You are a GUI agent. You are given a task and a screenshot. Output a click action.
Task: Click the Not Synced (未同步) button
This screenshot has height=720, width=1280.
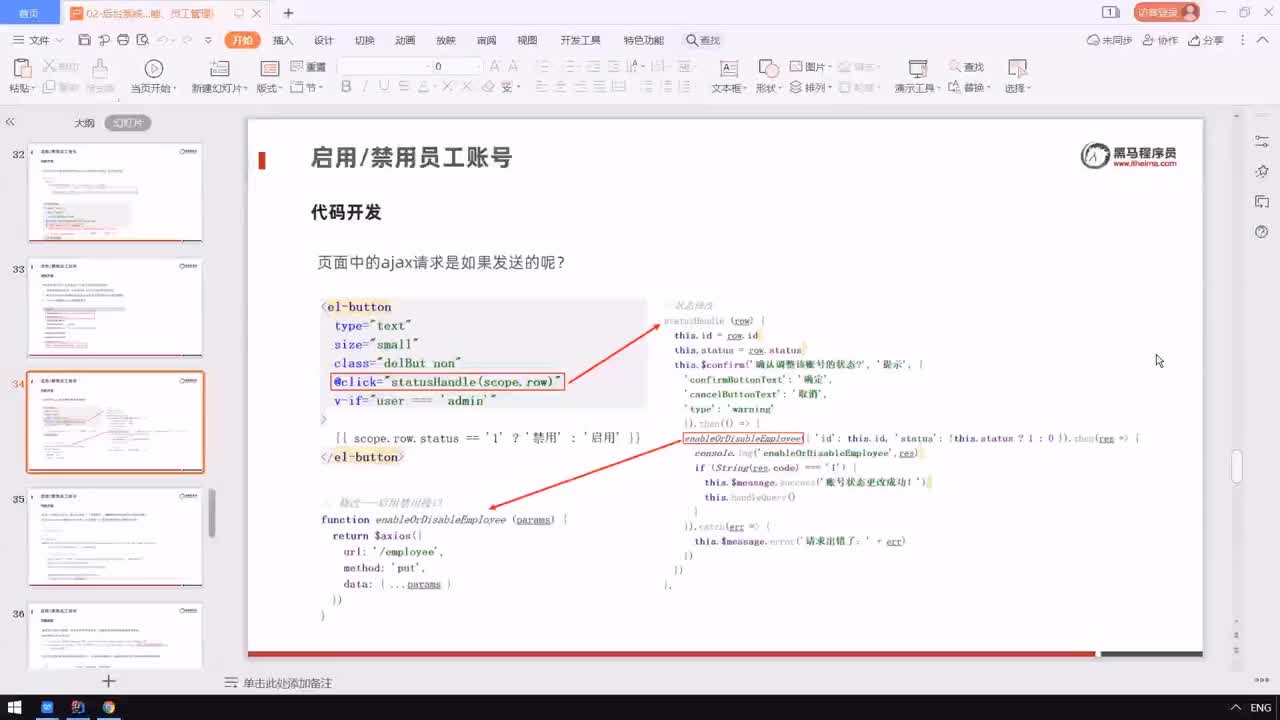point(1110,40)
